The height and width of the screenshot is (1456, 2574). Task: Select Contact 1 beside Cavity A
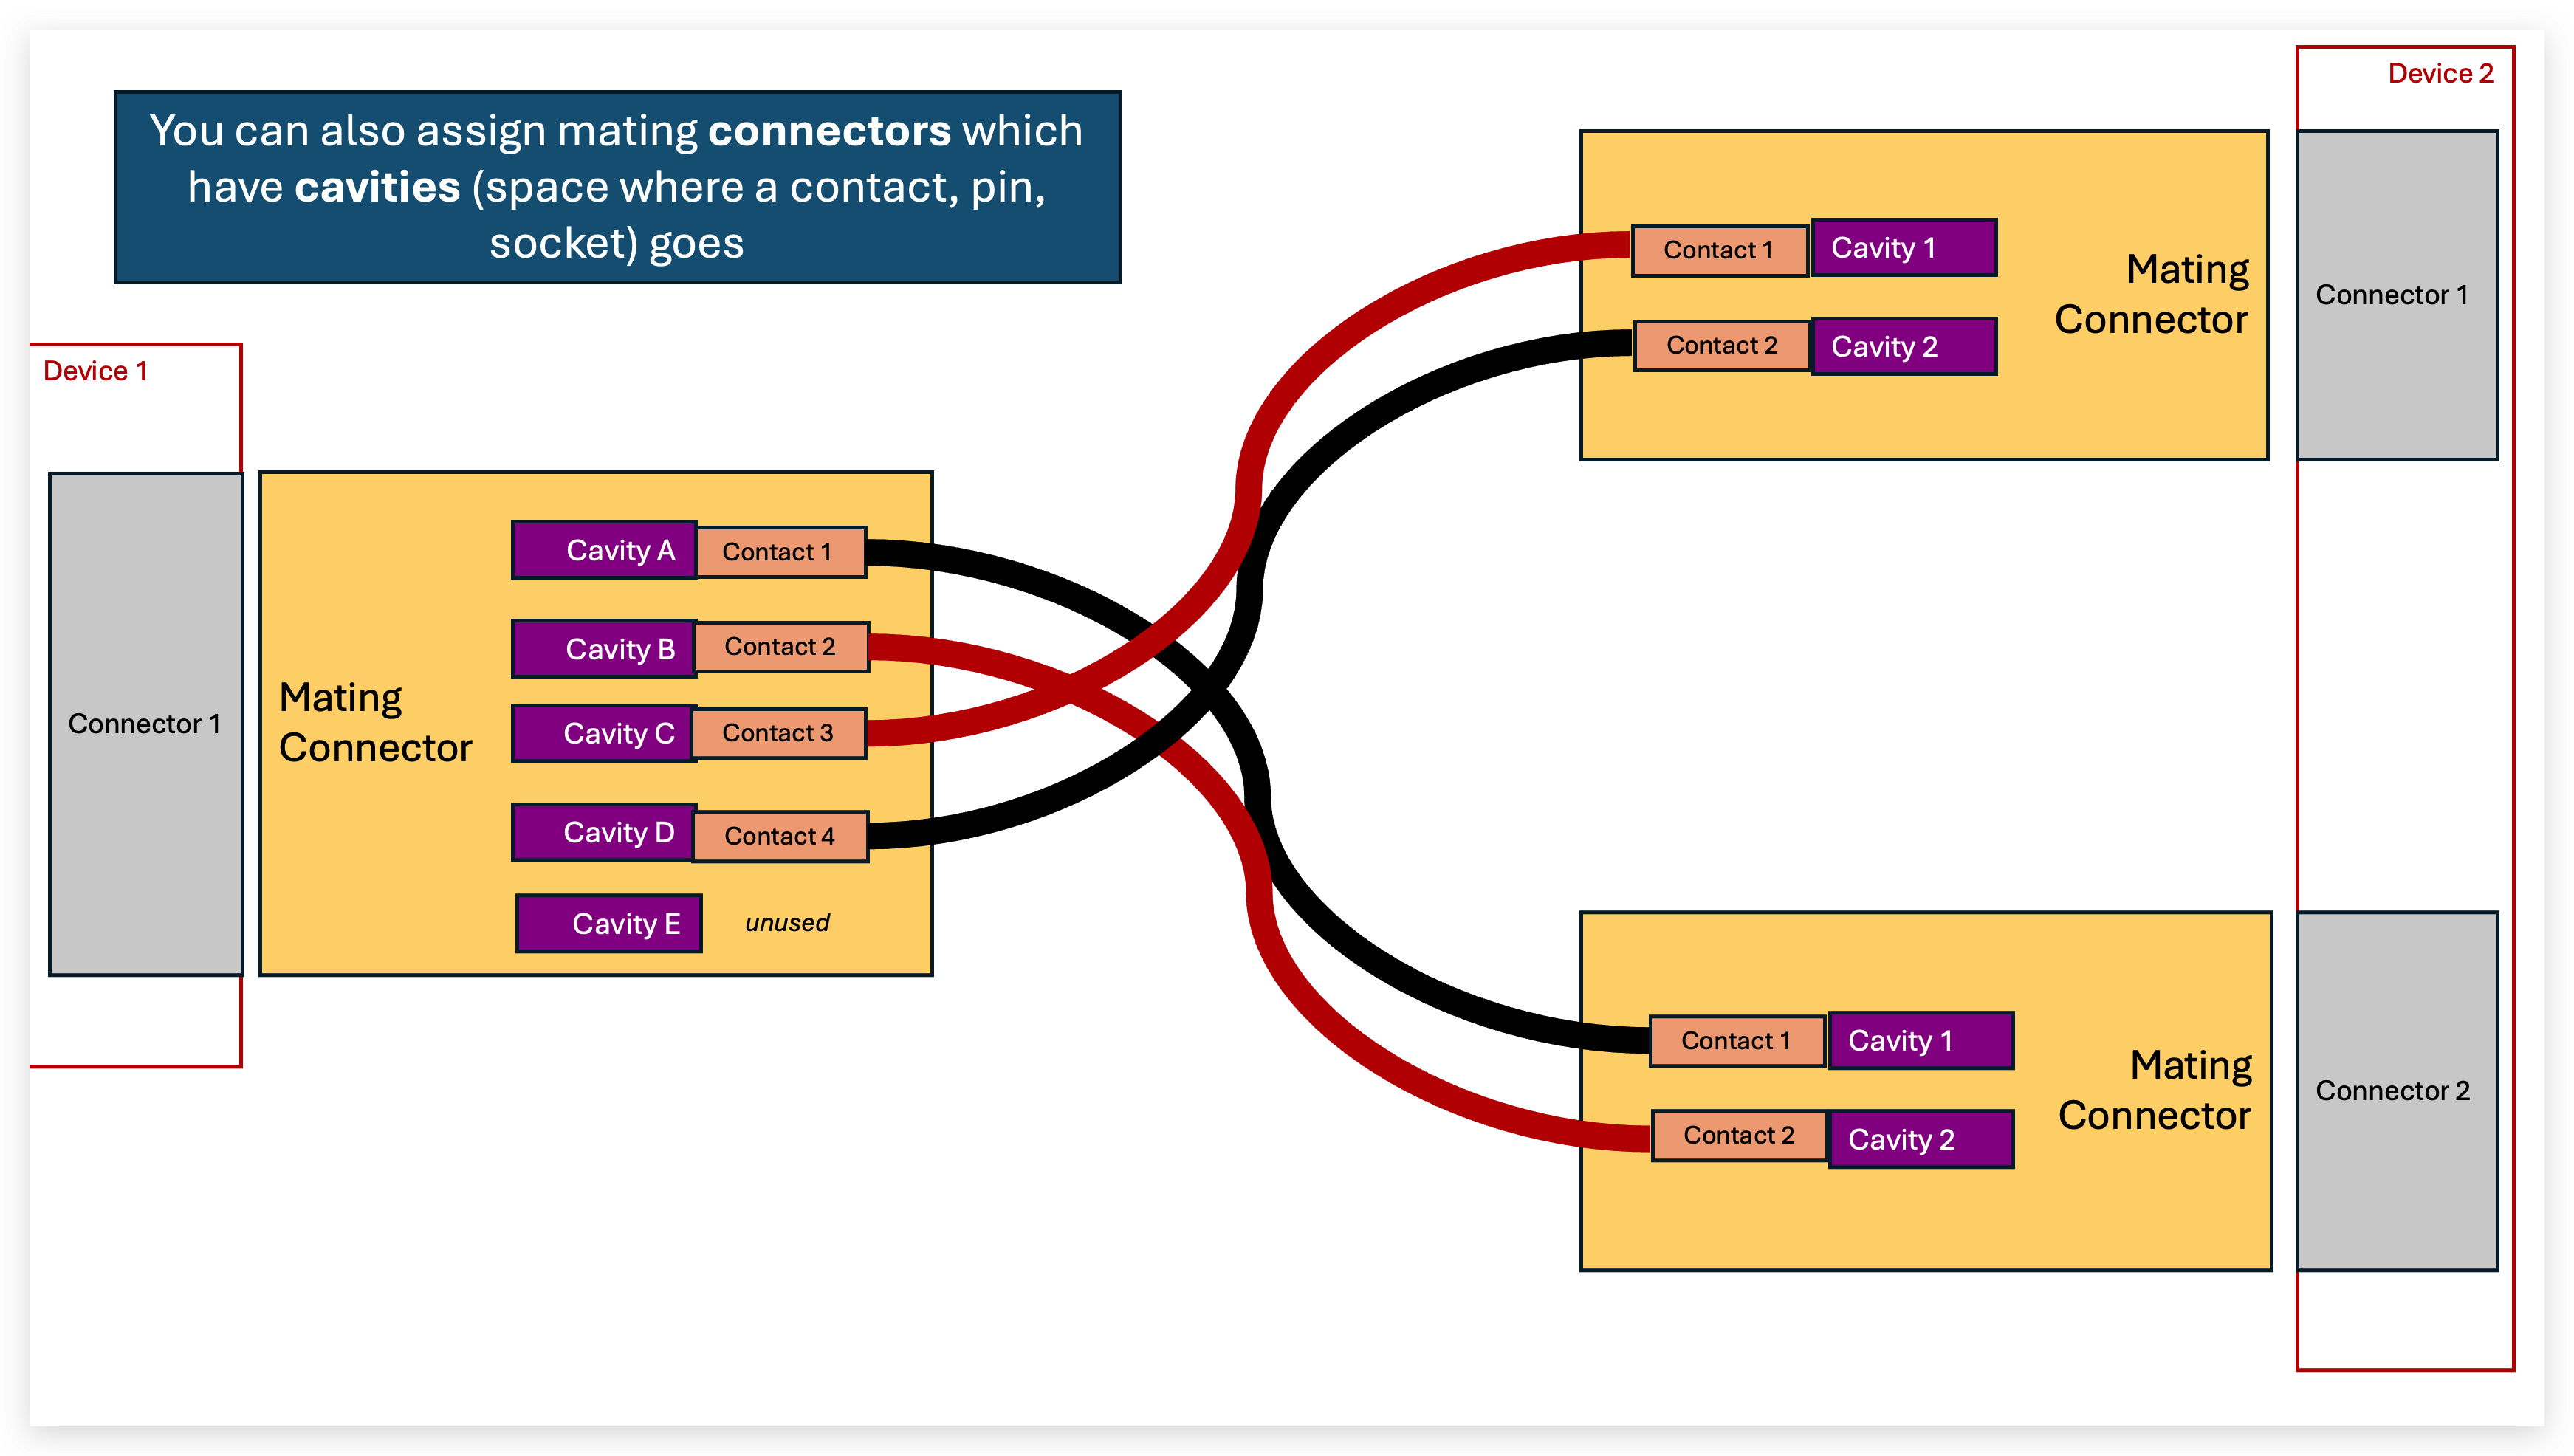click(x=780, y=552)
